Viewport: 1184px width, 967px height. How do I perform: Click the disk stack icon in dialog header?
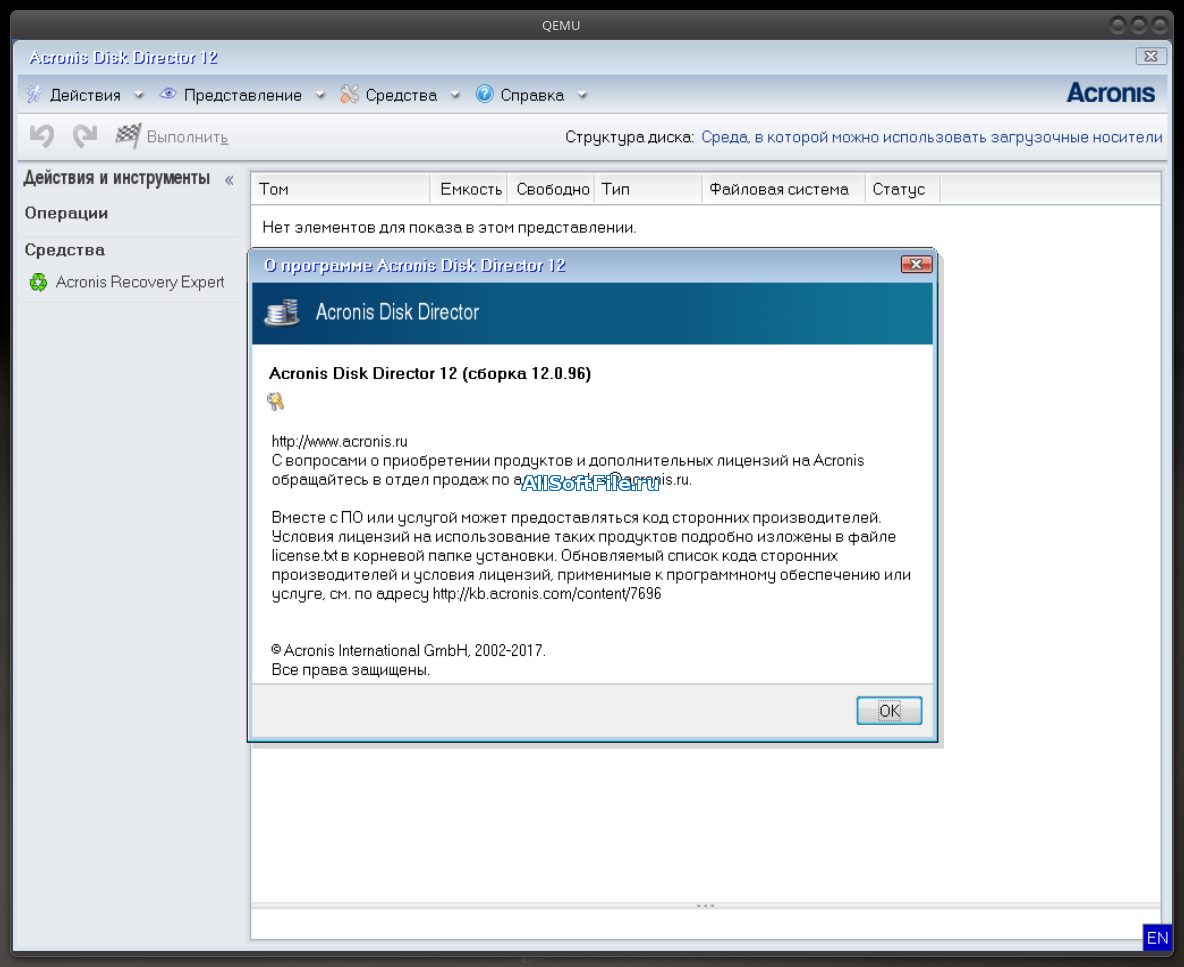tap(282, 313)
